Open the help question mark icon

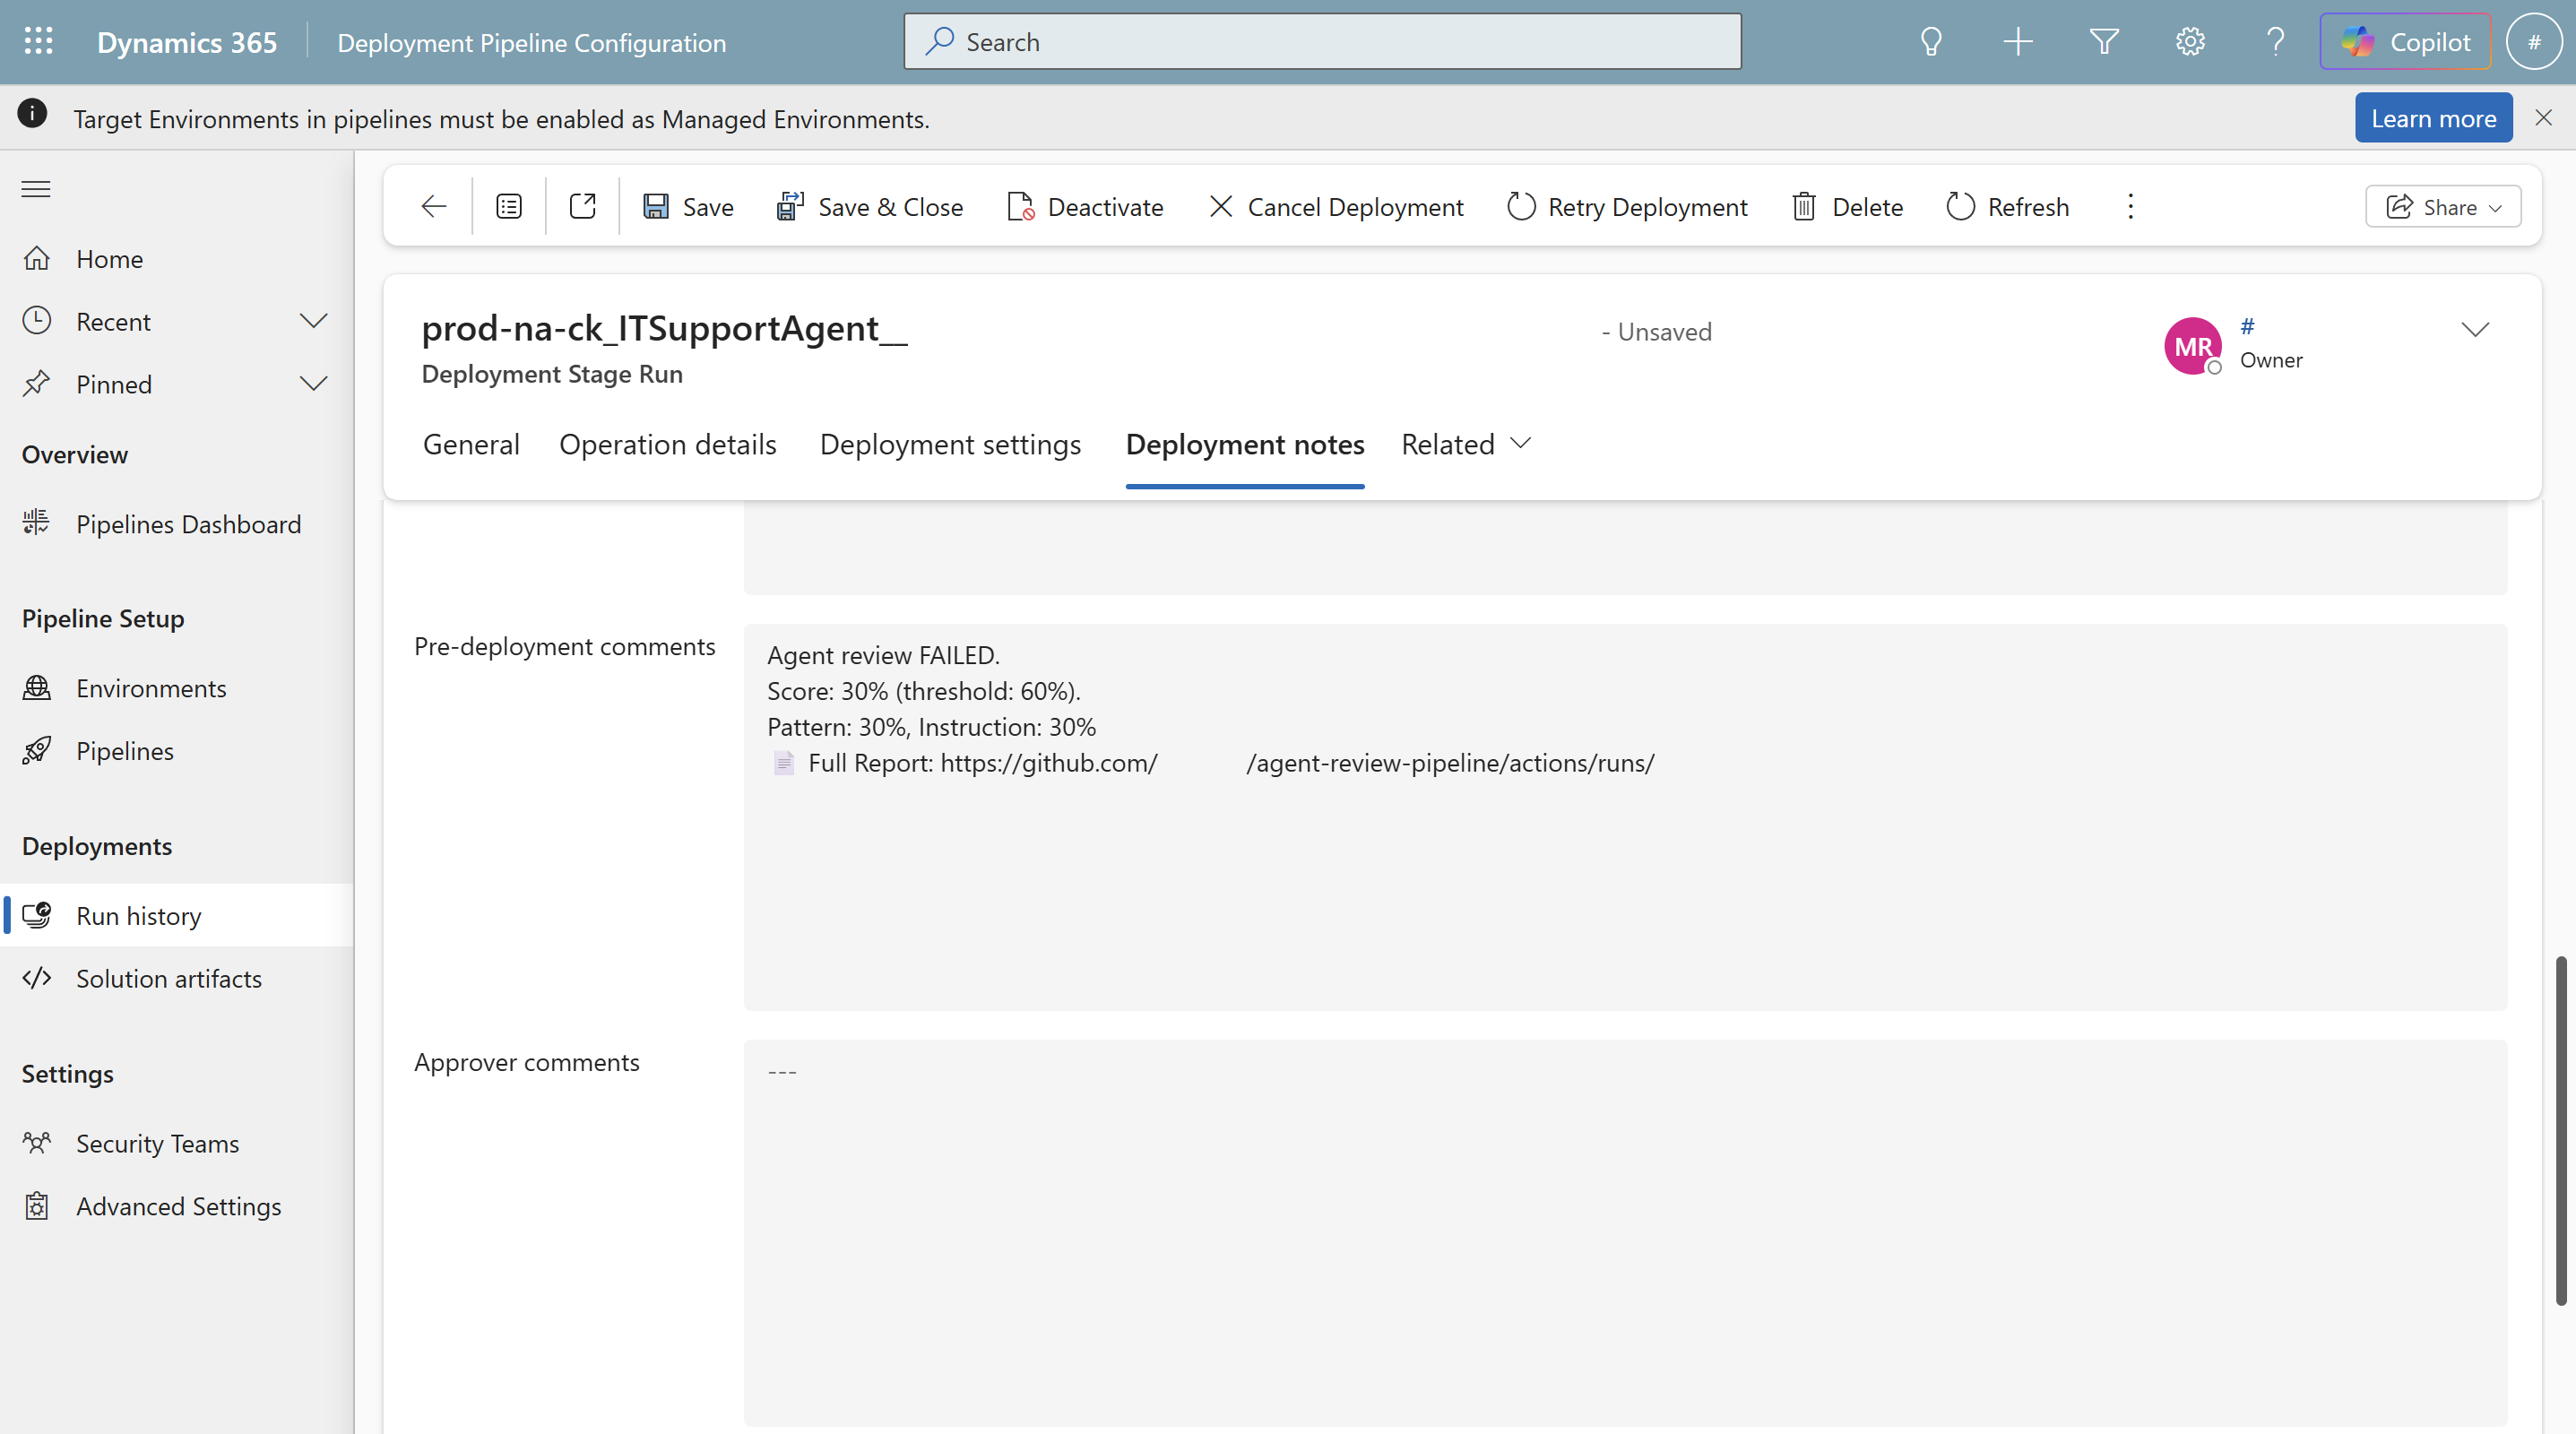point(2276,42)
